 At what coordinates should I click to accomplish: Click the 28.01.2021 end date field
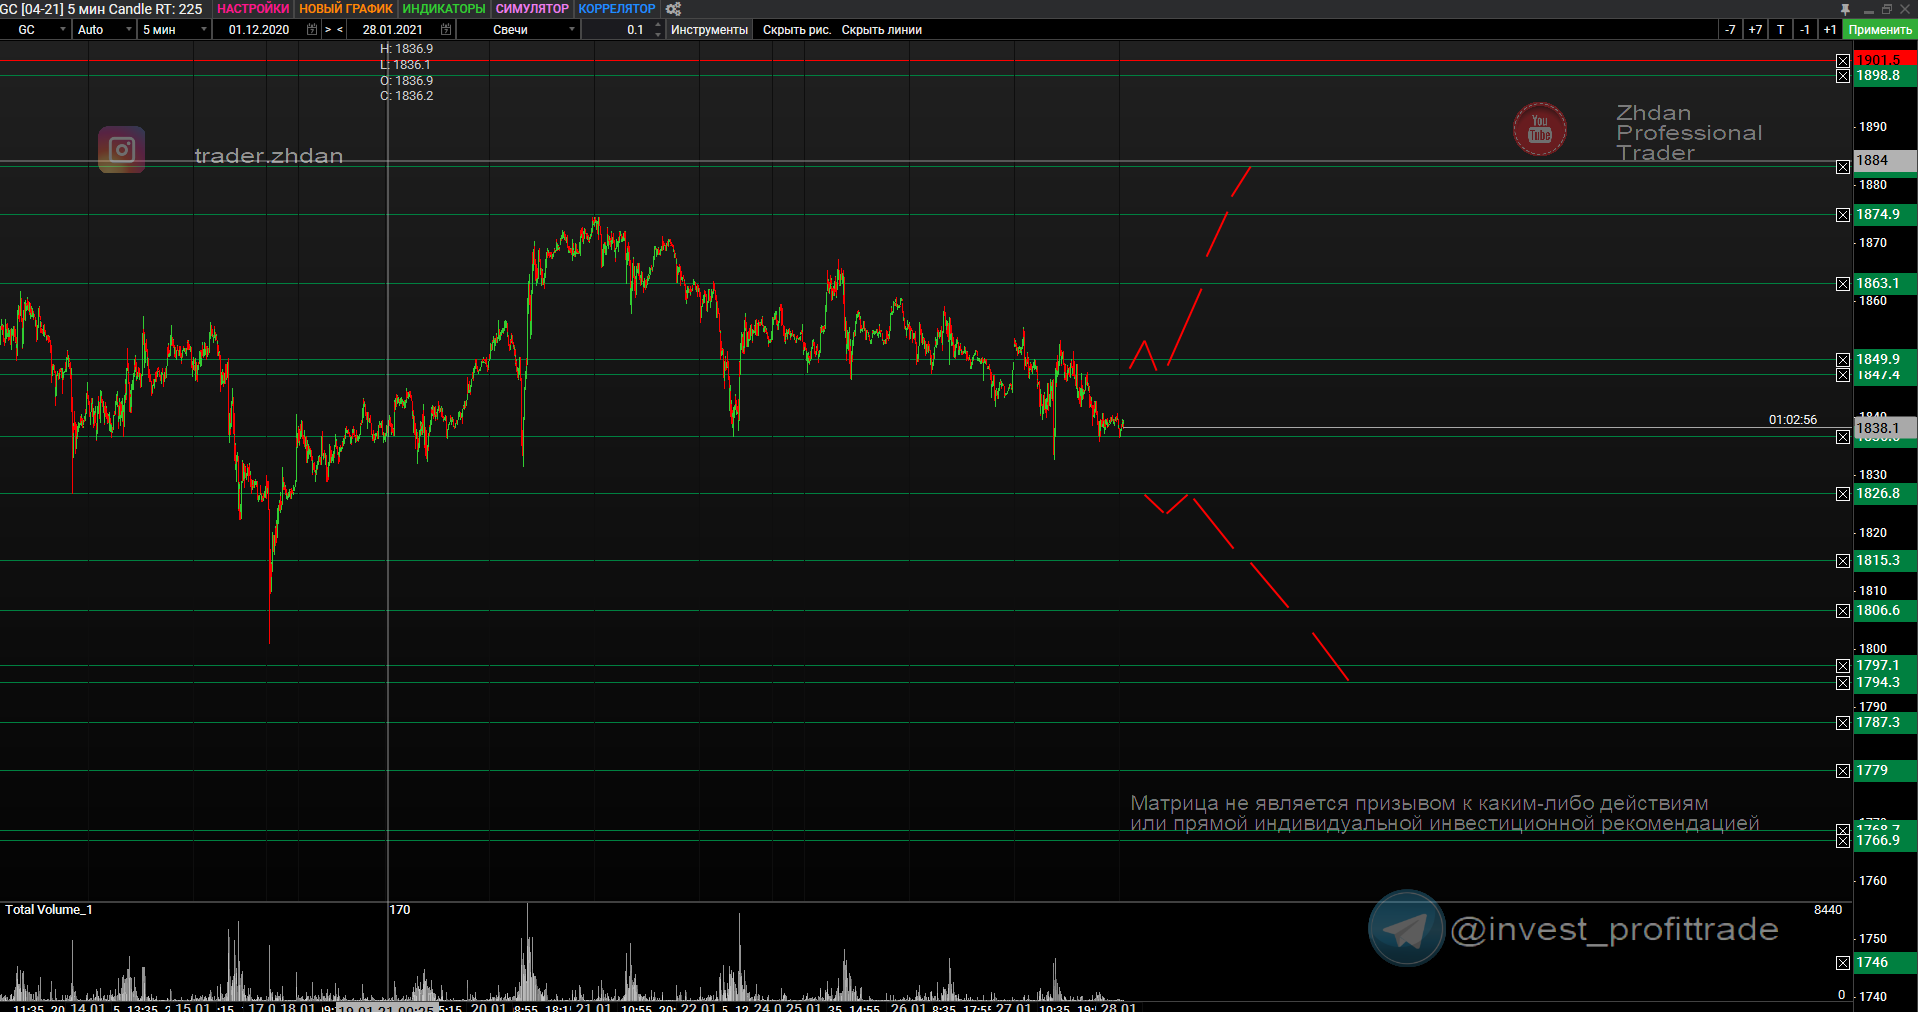(x=393, y=30)
